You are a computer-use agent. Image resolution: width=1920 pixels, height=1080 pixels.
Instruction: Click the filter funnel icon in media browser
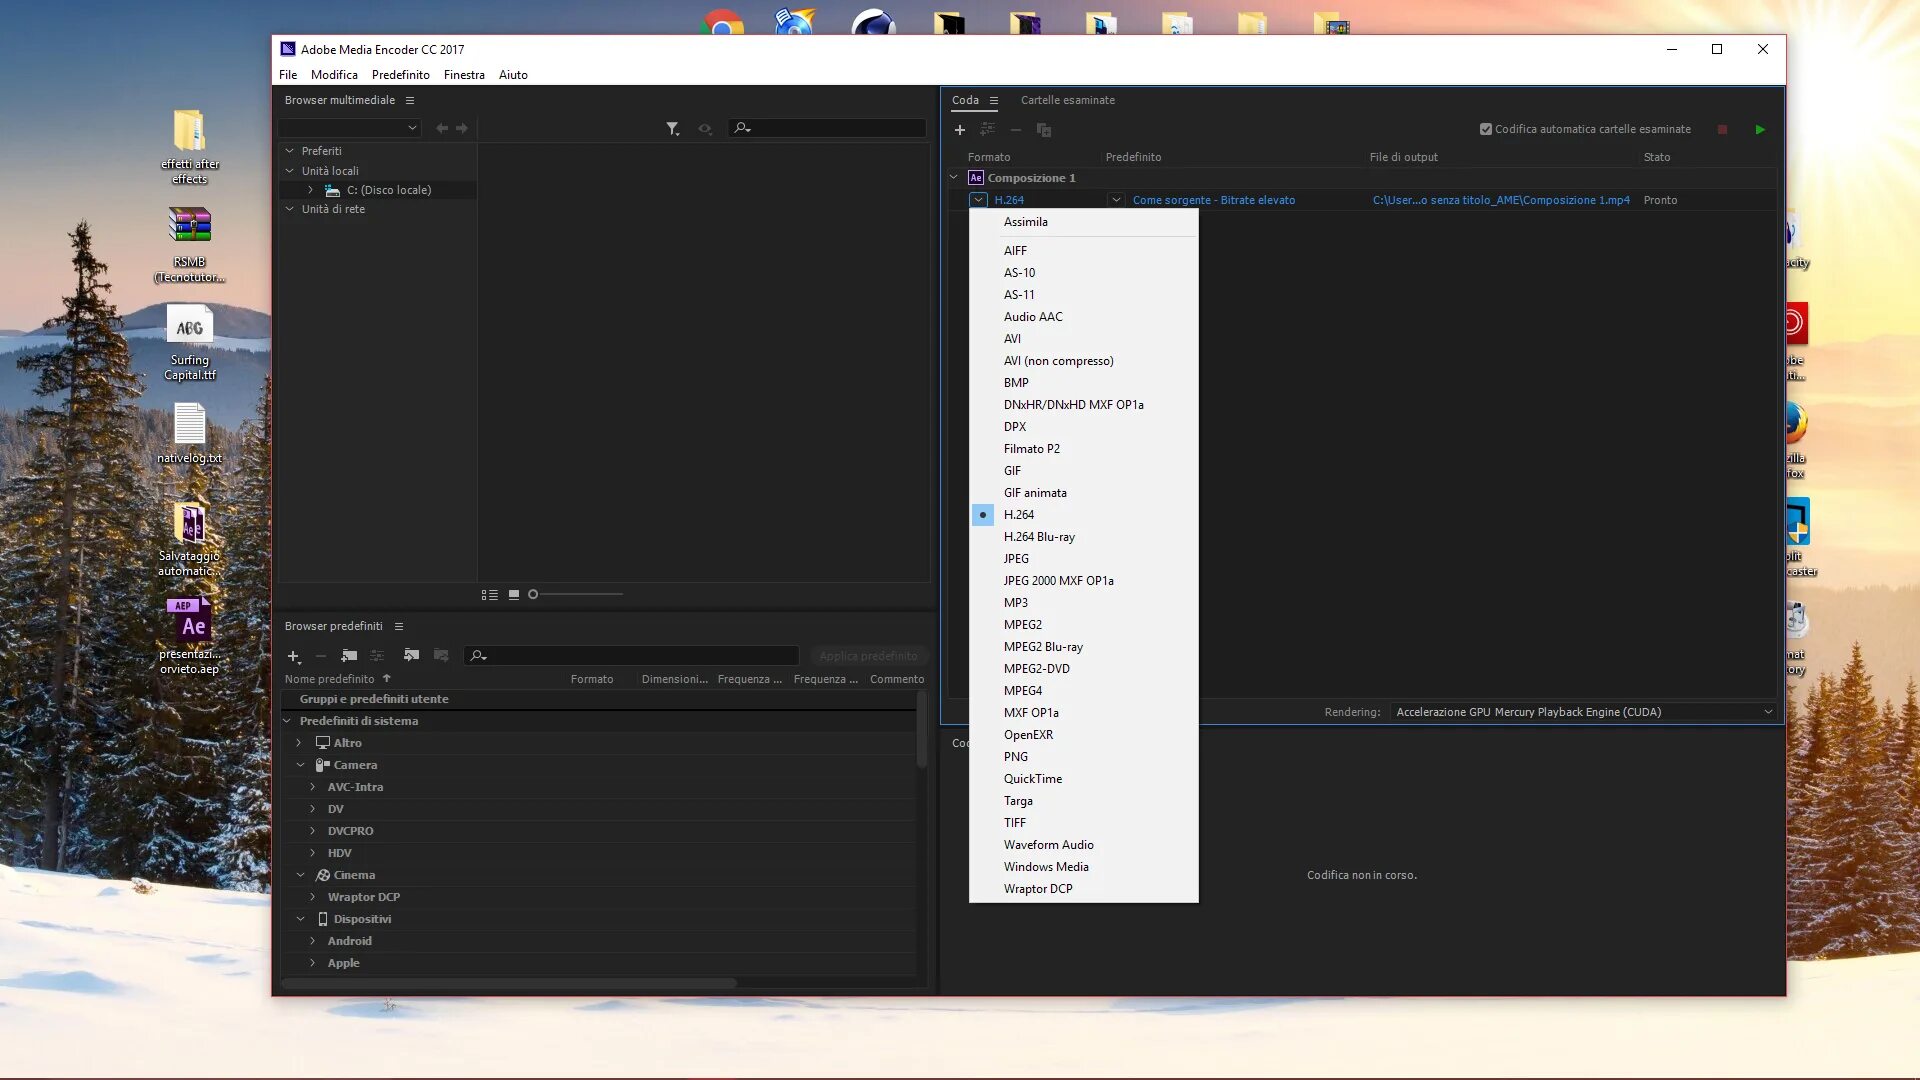tap(673, 128)
